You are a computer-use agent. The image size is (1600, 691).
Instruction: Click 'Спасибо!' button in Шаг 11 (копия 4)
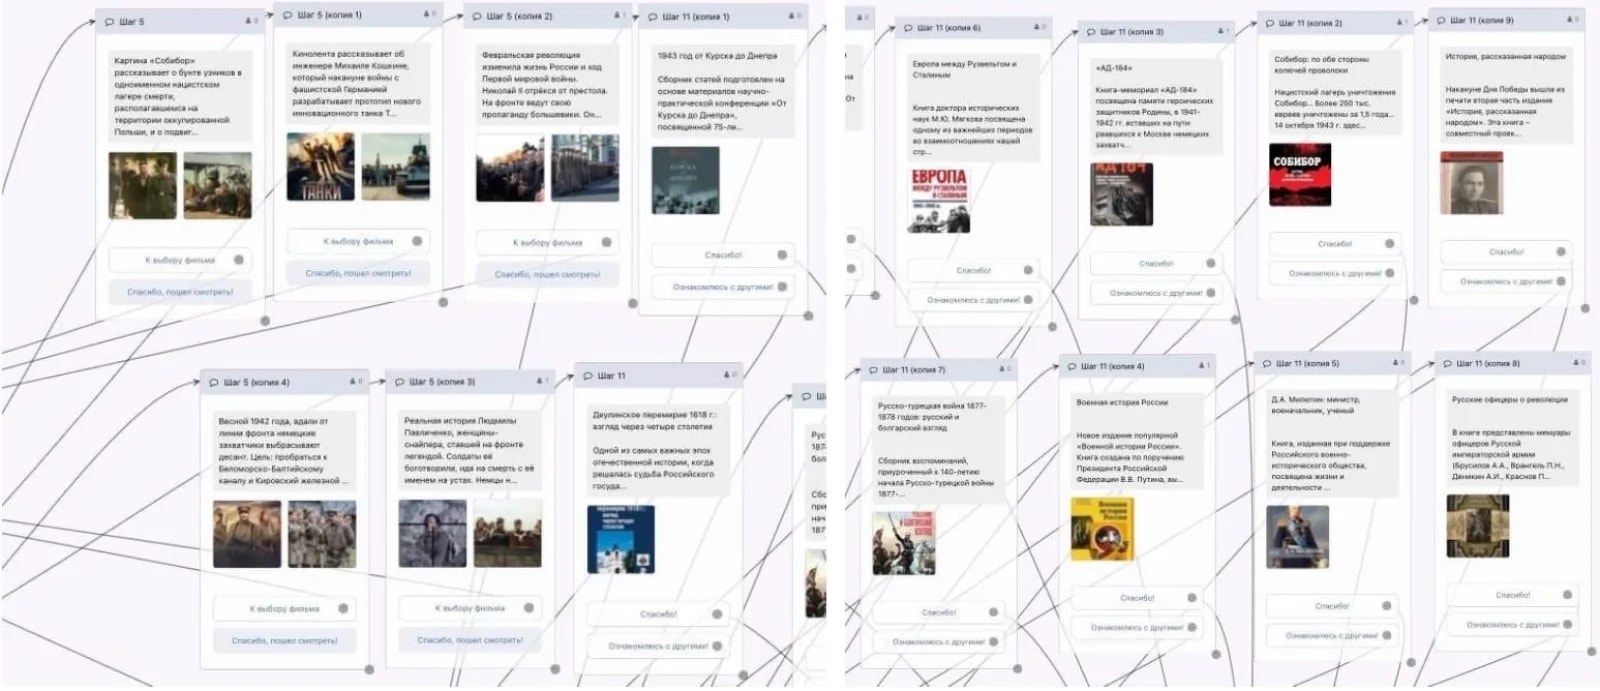point(1137,598)
